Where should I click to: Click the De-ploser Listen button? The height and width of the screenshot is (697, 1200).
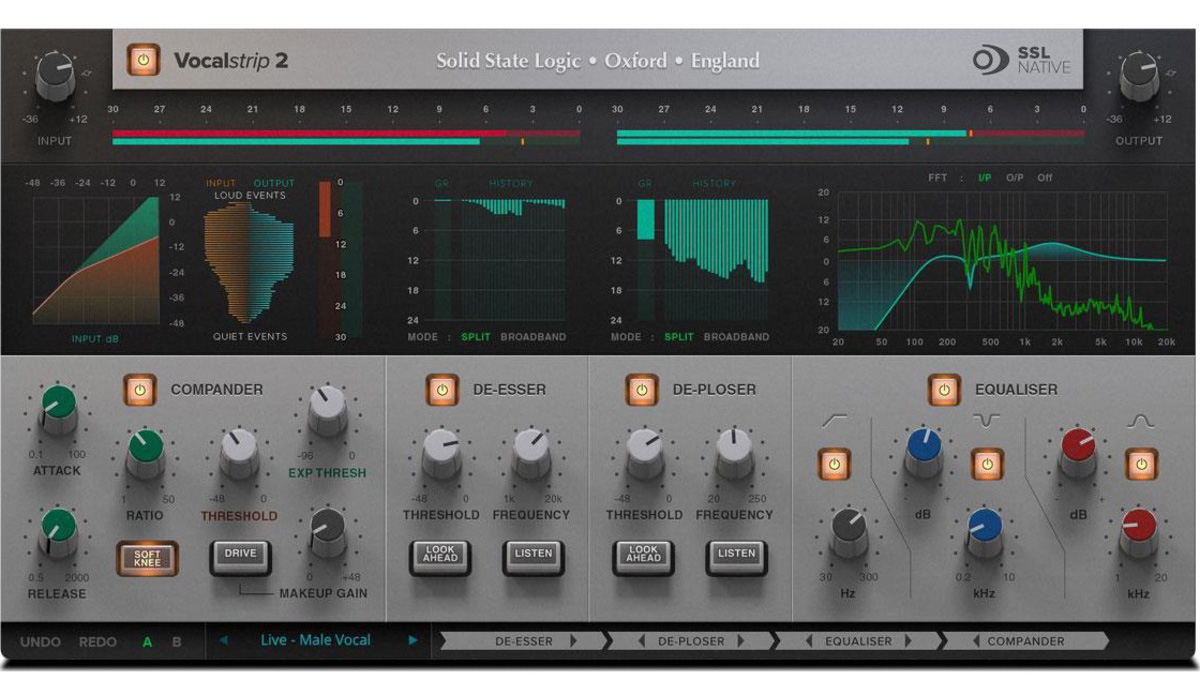737,556
